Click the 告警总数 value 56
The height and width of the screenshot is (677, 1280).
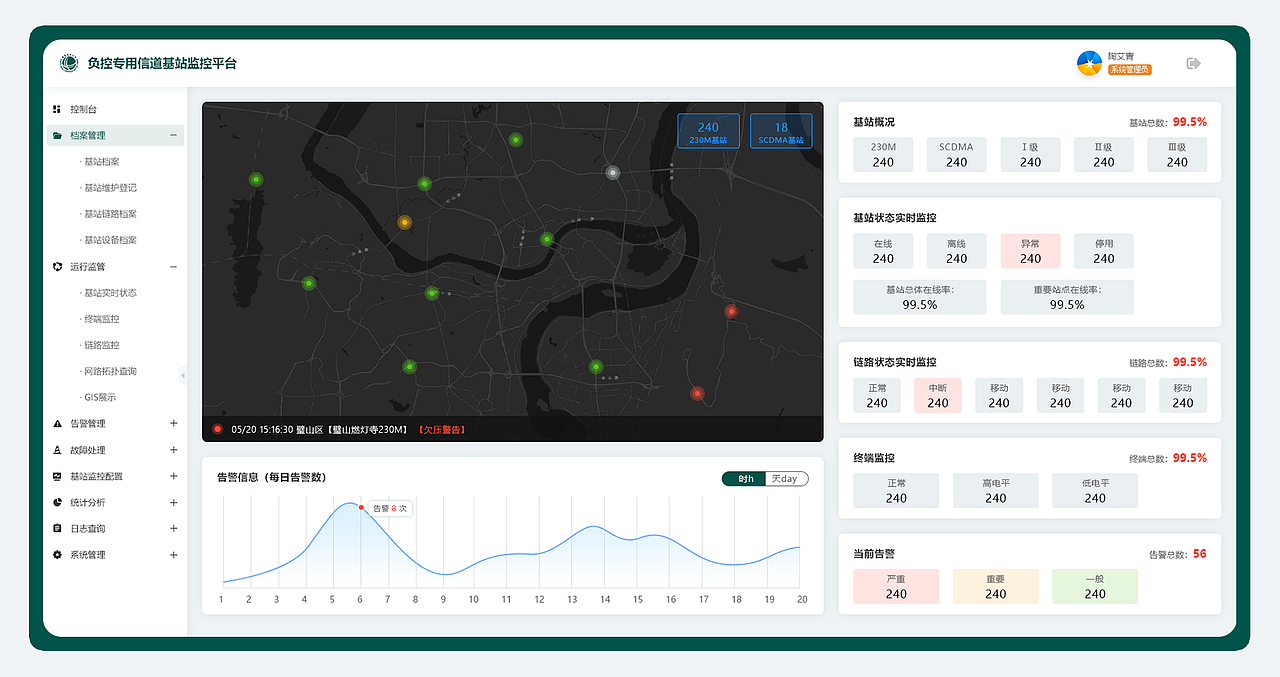pos(1200,553)
